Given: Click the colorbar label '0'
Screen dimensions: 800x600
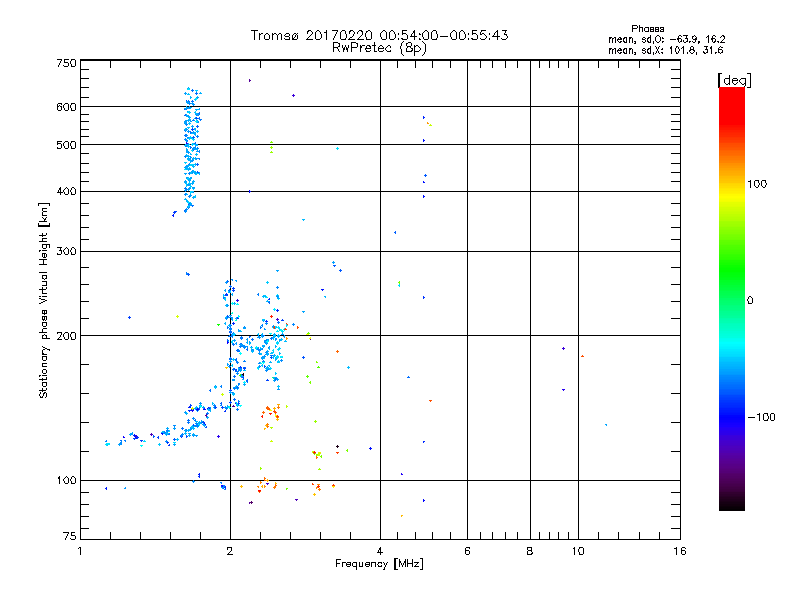Looking at the screenshot, I should 749,301.
